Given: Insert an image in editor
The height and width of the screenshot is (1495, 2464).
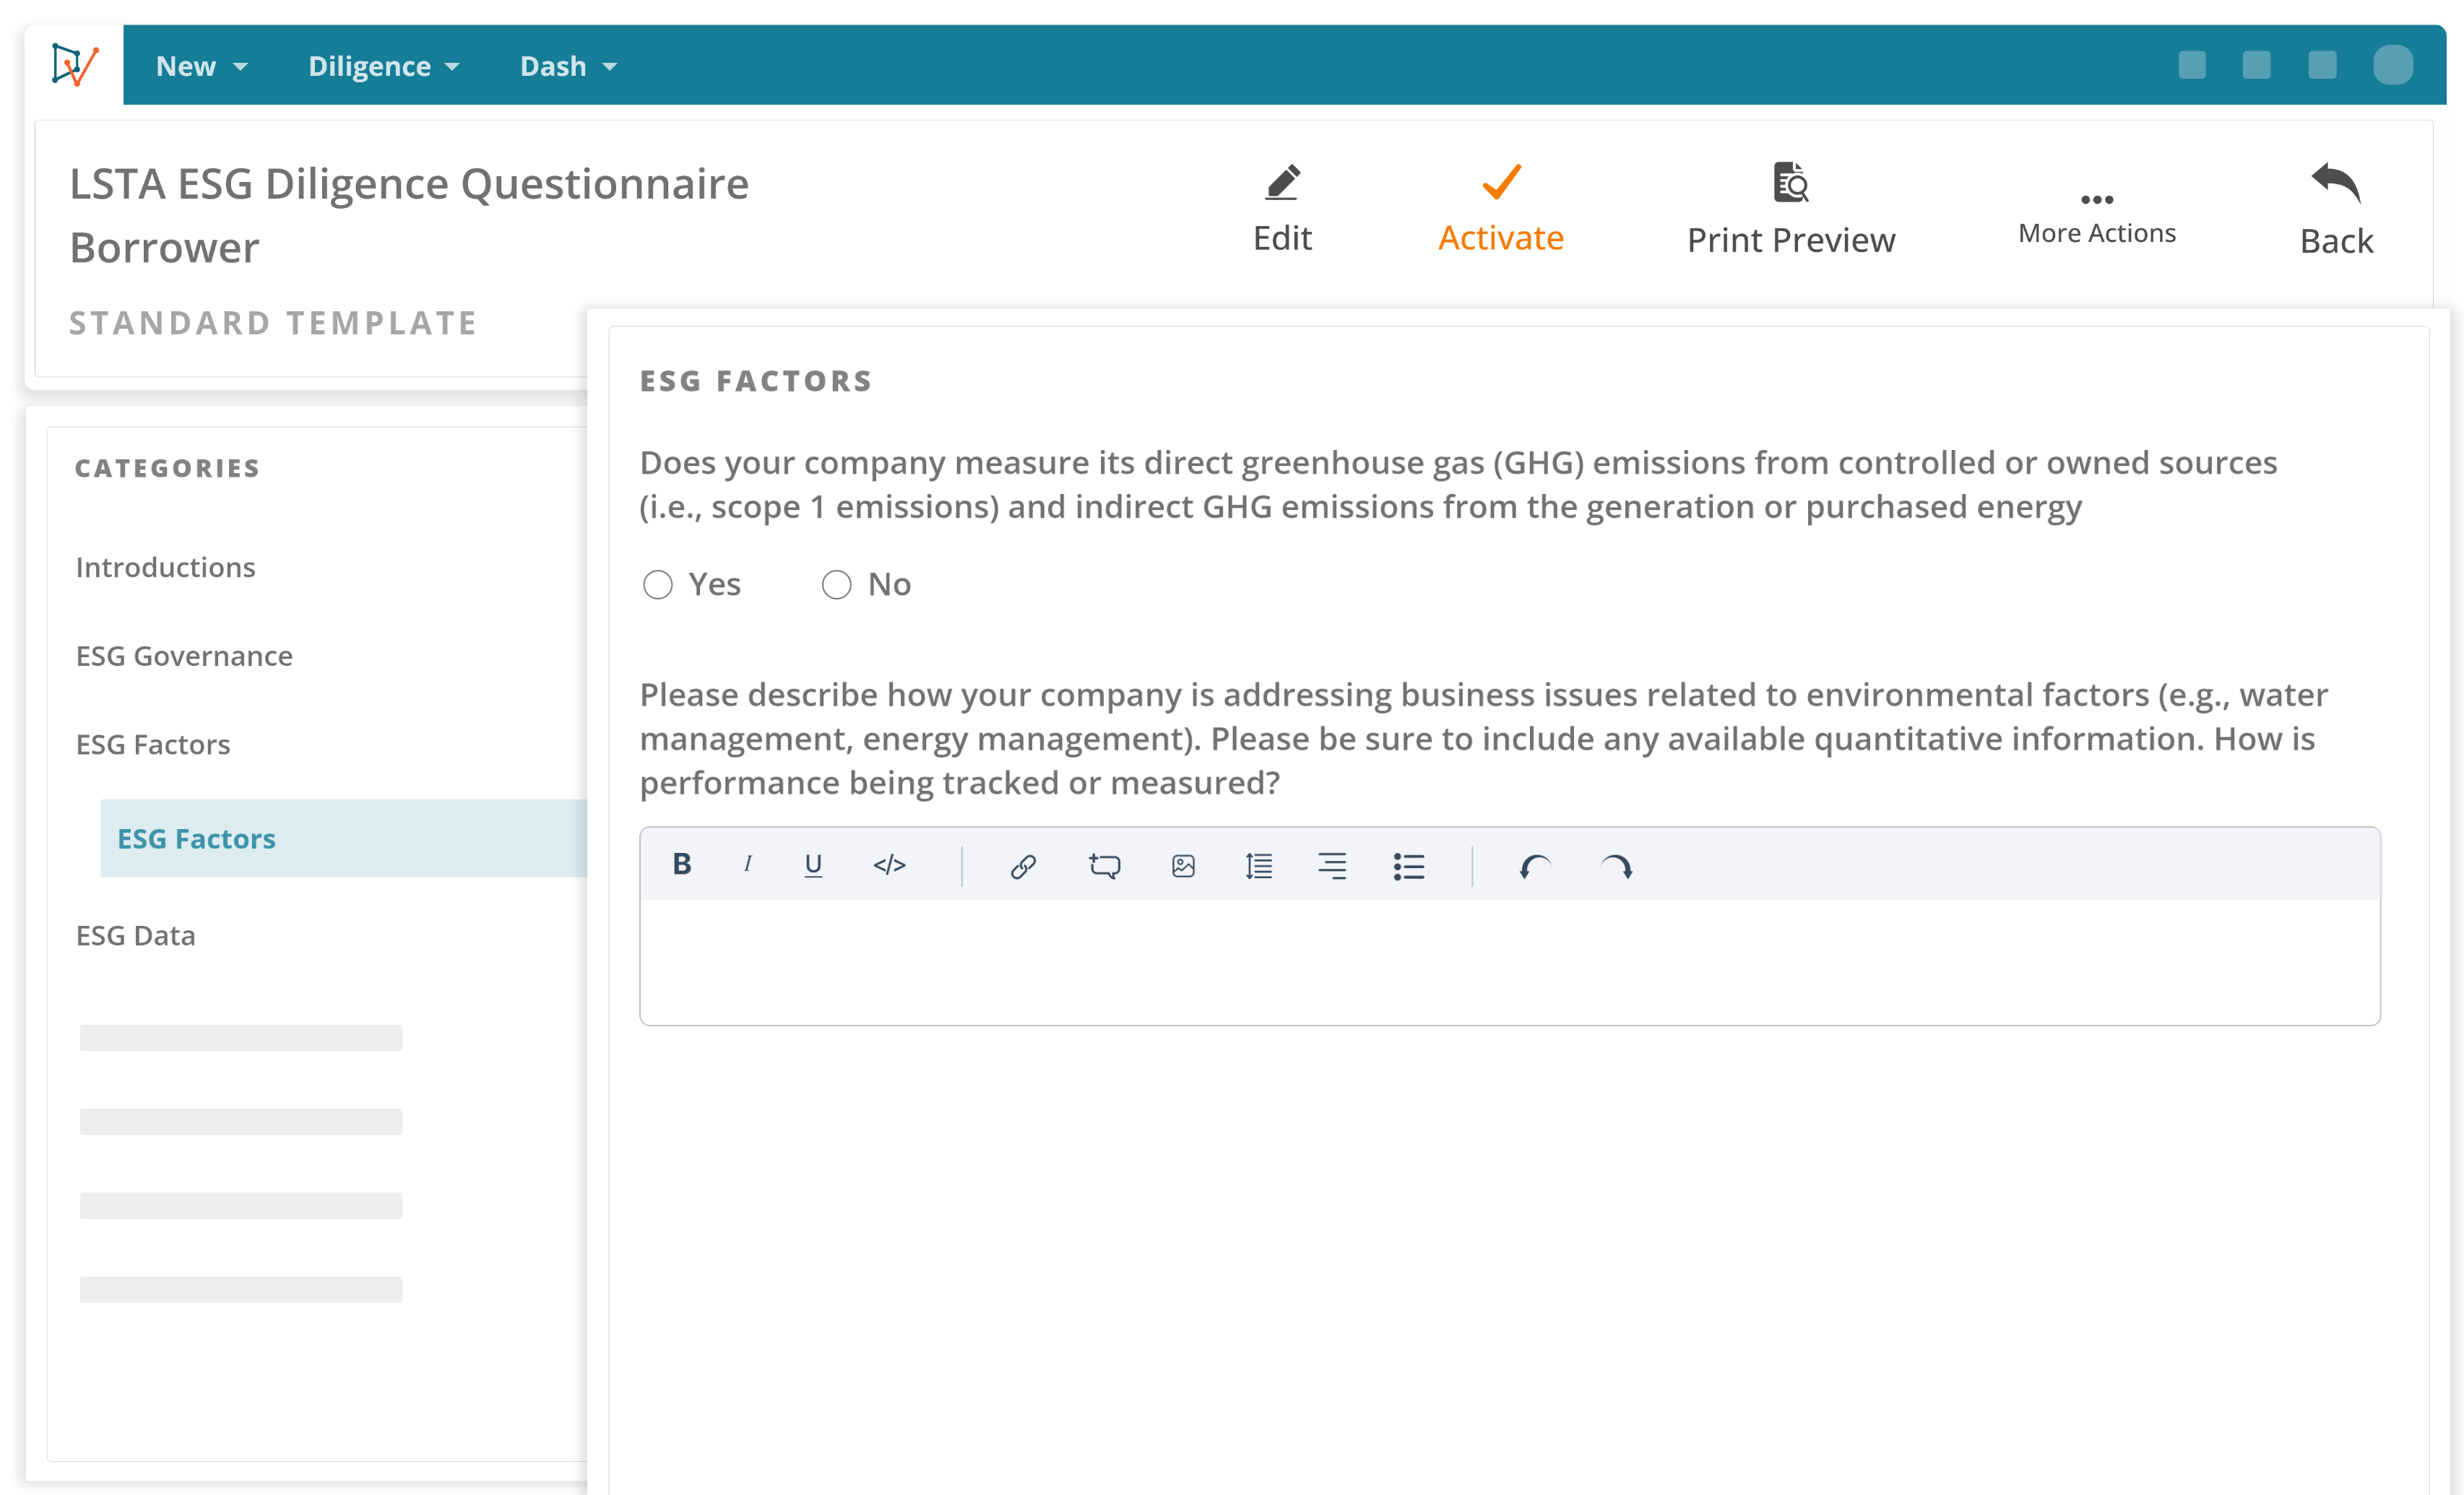Looking at the screenshot, I should [1183, 866].
